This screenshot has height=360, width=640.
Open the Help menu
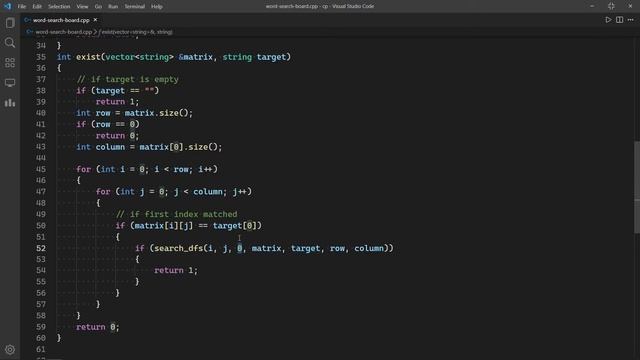(x=157, y=7)
